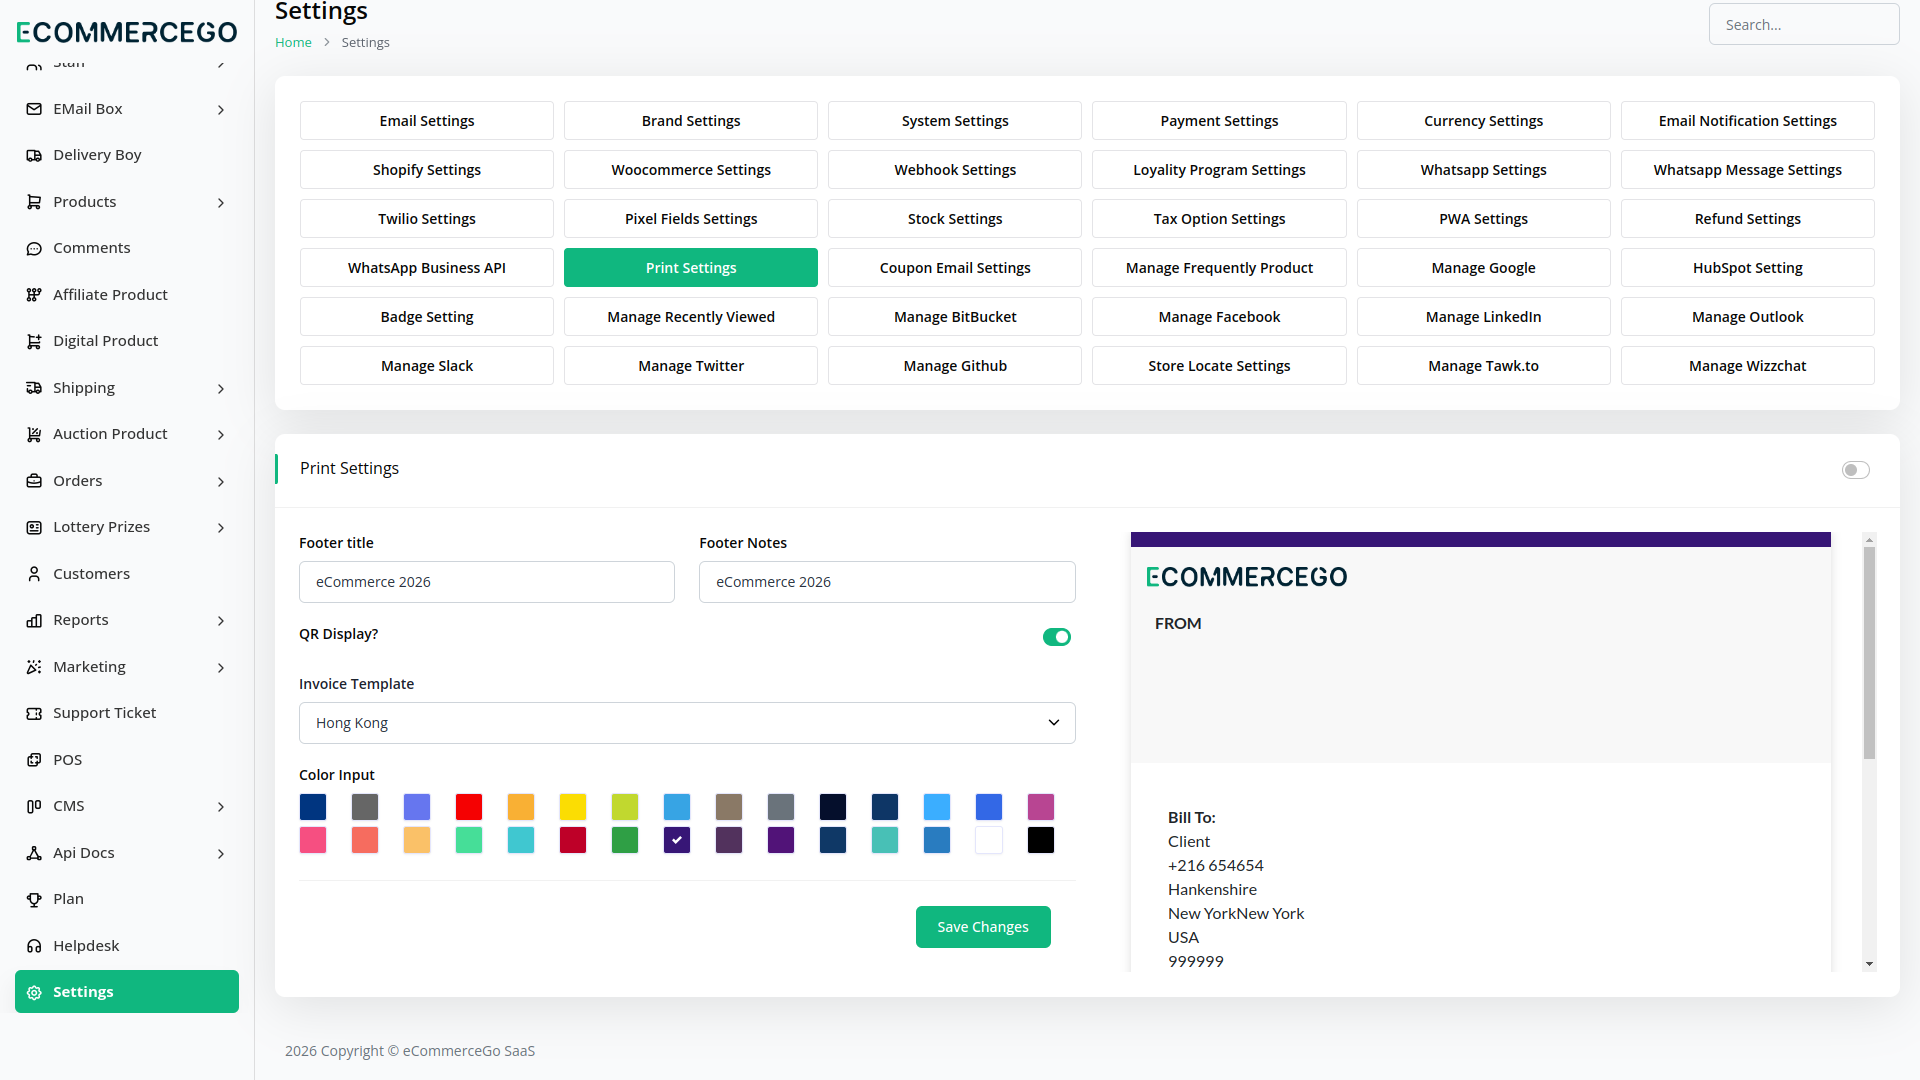Image resolution: width=1920 pixels, height=1080 pixels.
Task: Go to Home breadcrumb link
Action: tap(293, 42)
